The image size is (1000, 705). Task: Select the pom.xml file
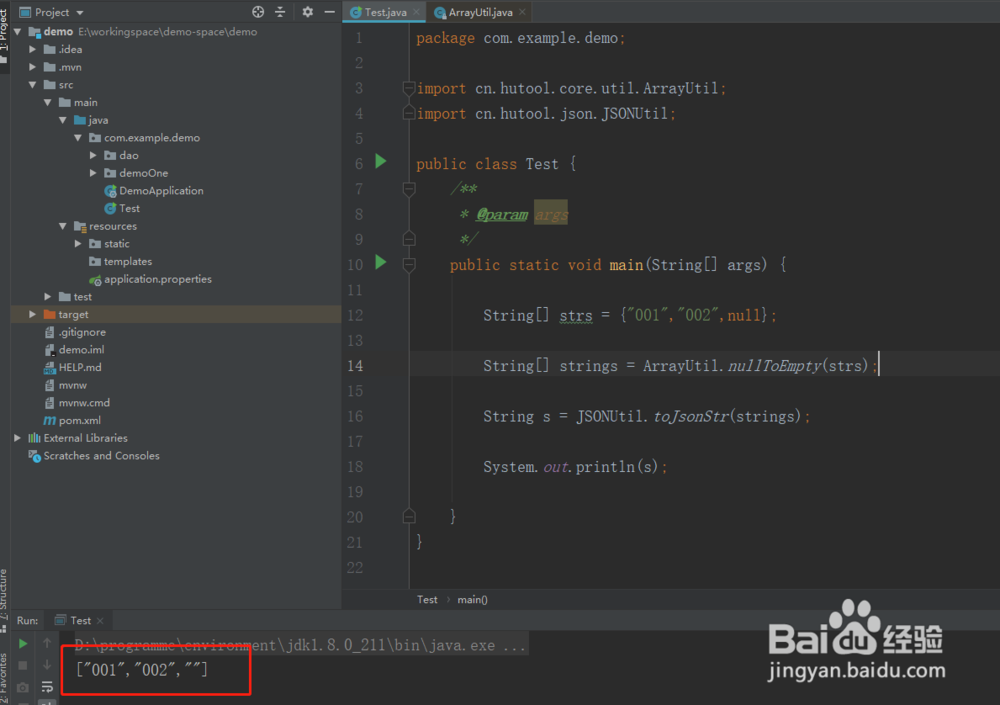72,420
